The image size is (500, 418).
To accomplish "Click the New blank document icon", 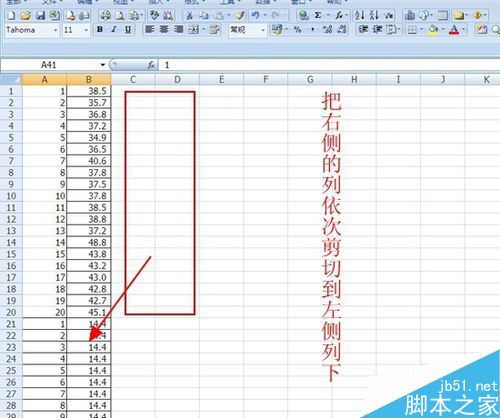I will pyautogui.click(x=11, y=15).
